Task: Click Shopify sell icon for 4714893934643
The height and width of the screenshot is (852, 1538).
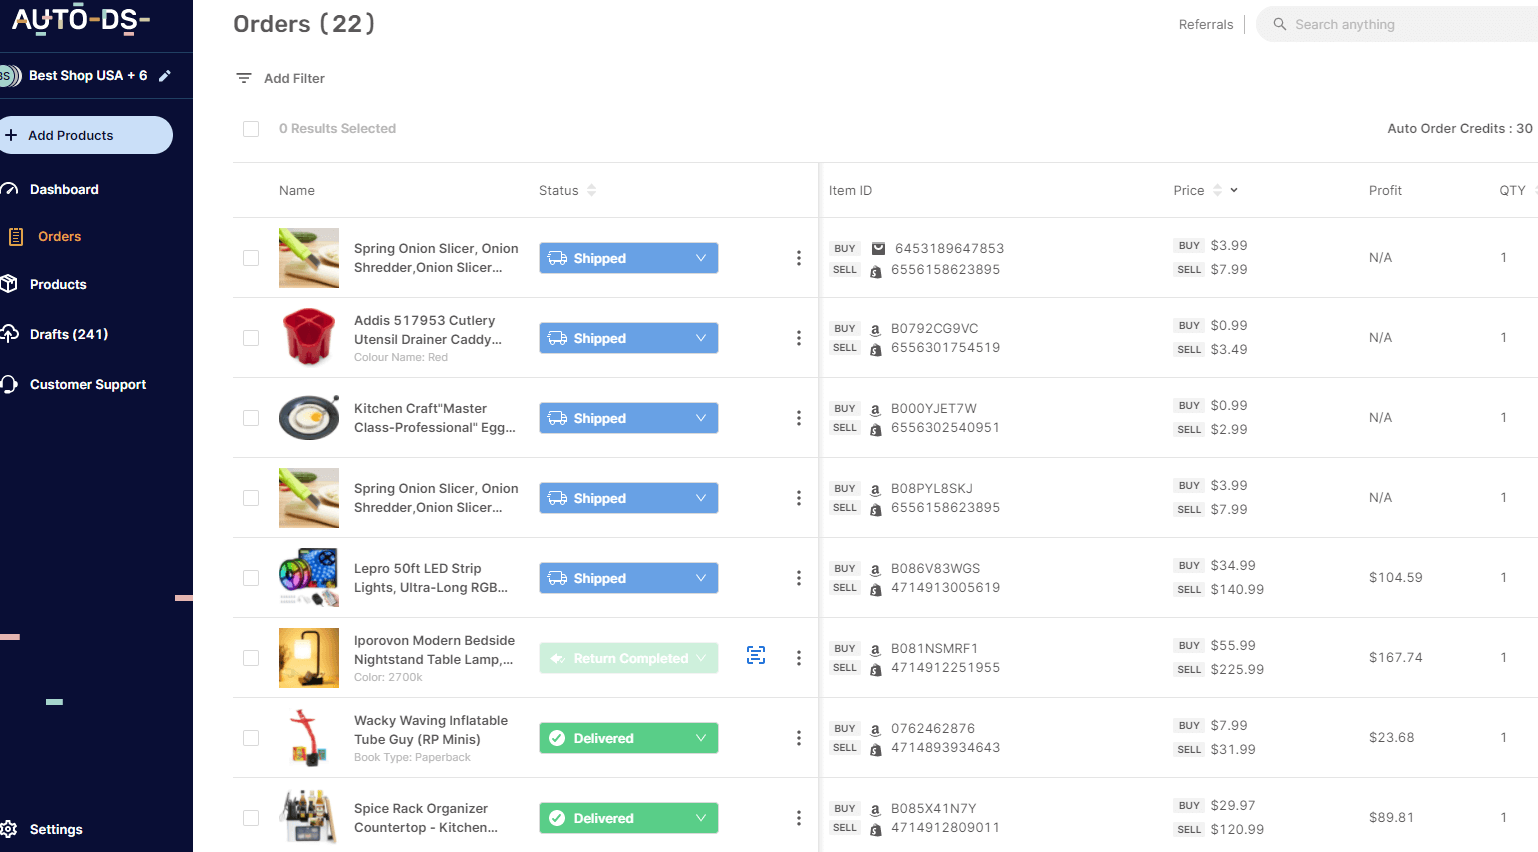Action: click(875, 749)
